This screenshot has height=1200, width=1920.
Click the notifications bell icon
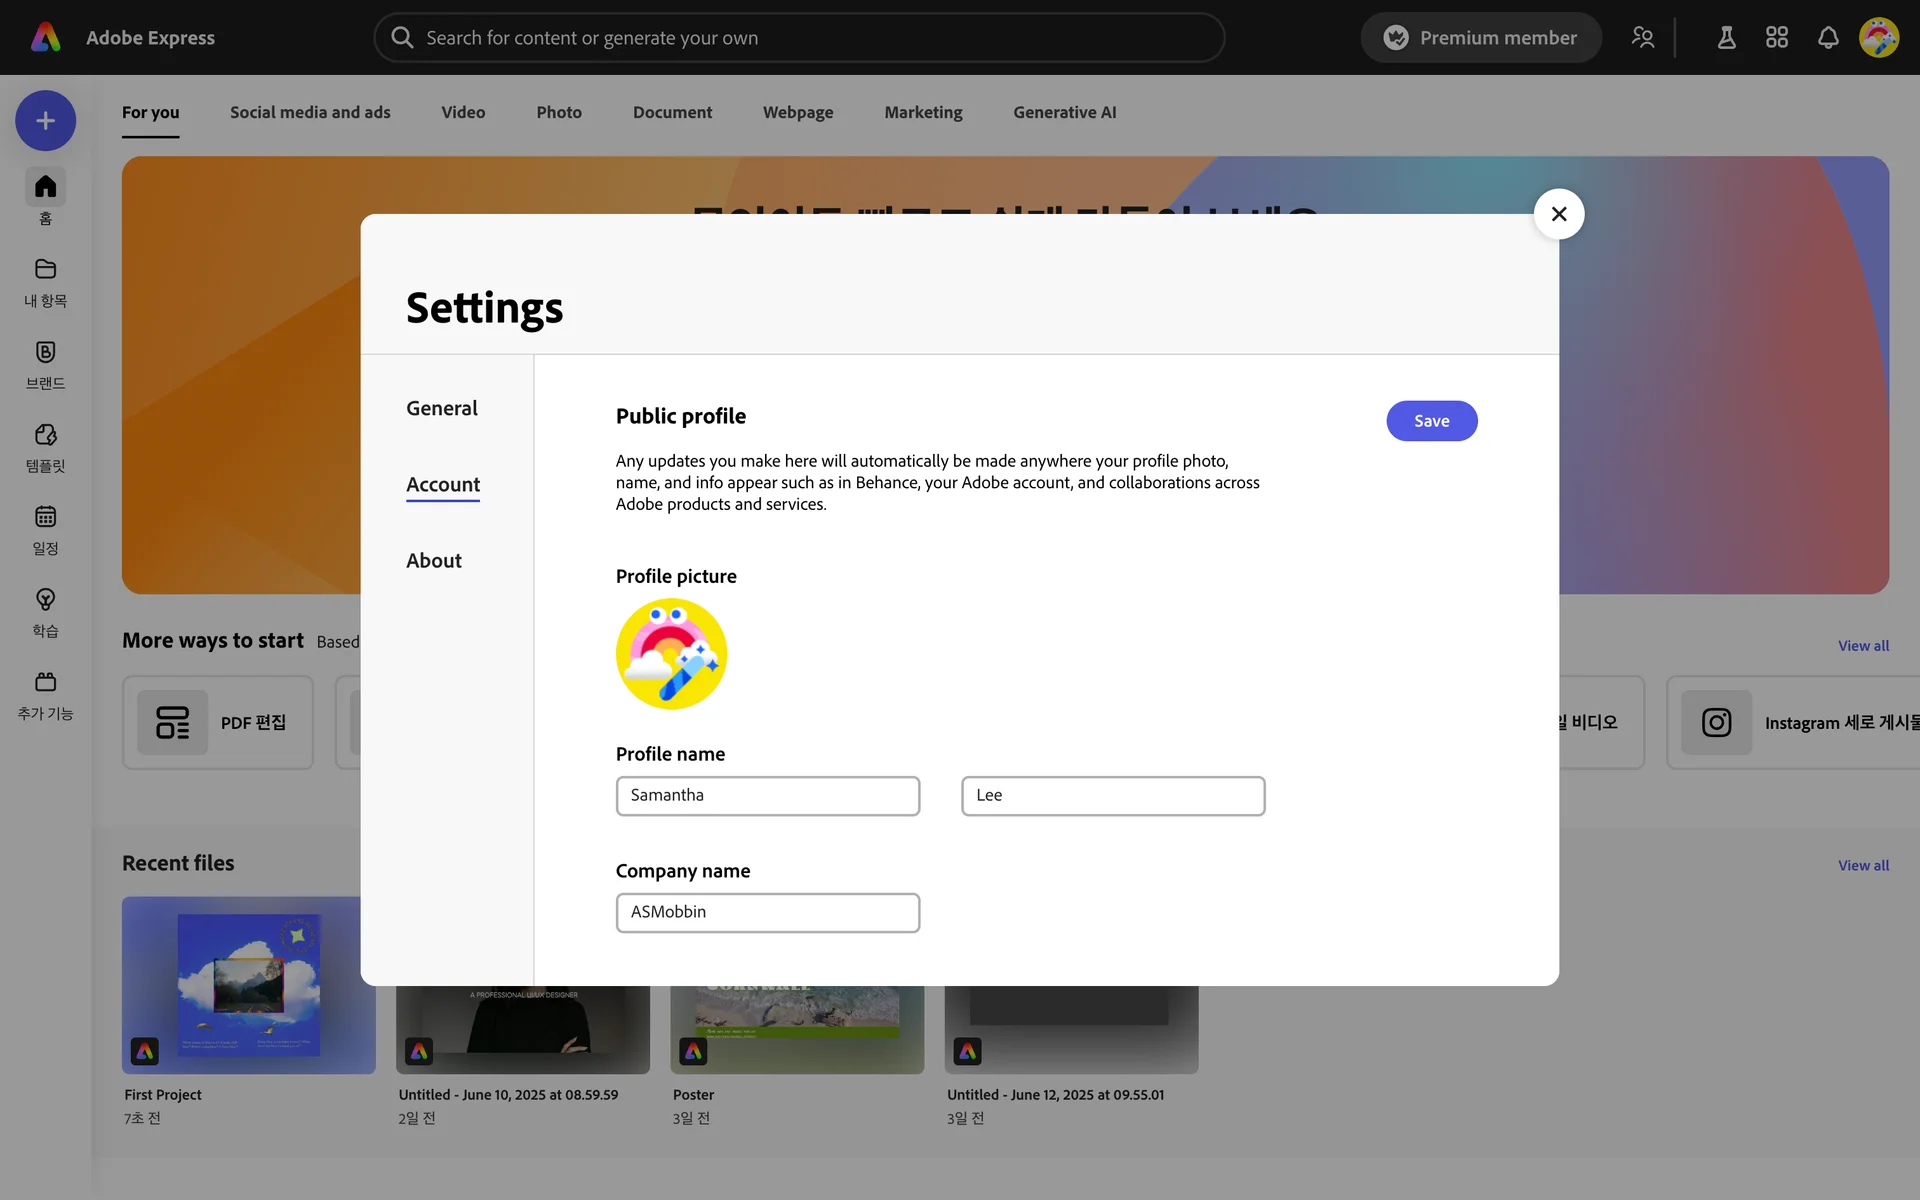tap(1828, 38)
